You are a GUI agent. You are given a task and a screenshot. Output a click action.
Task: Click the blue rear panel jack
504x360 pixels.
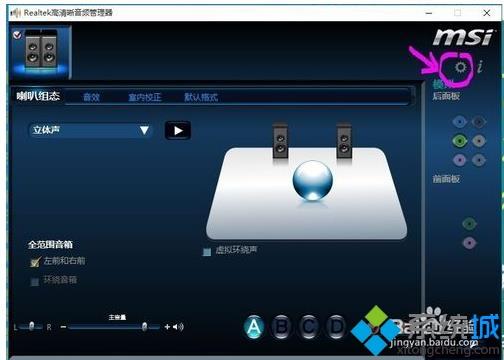coord(460,122)
